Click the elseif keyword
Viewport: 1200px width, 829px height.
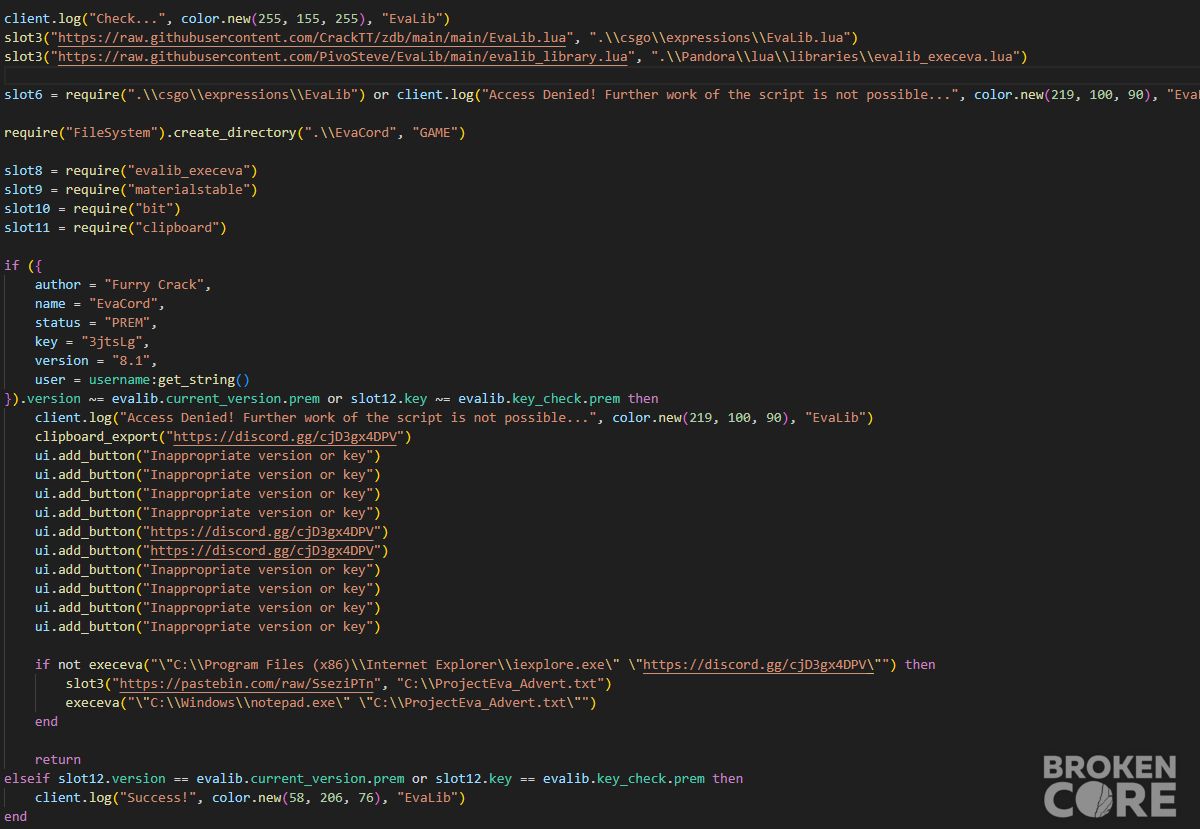click(x=27, y=779)
